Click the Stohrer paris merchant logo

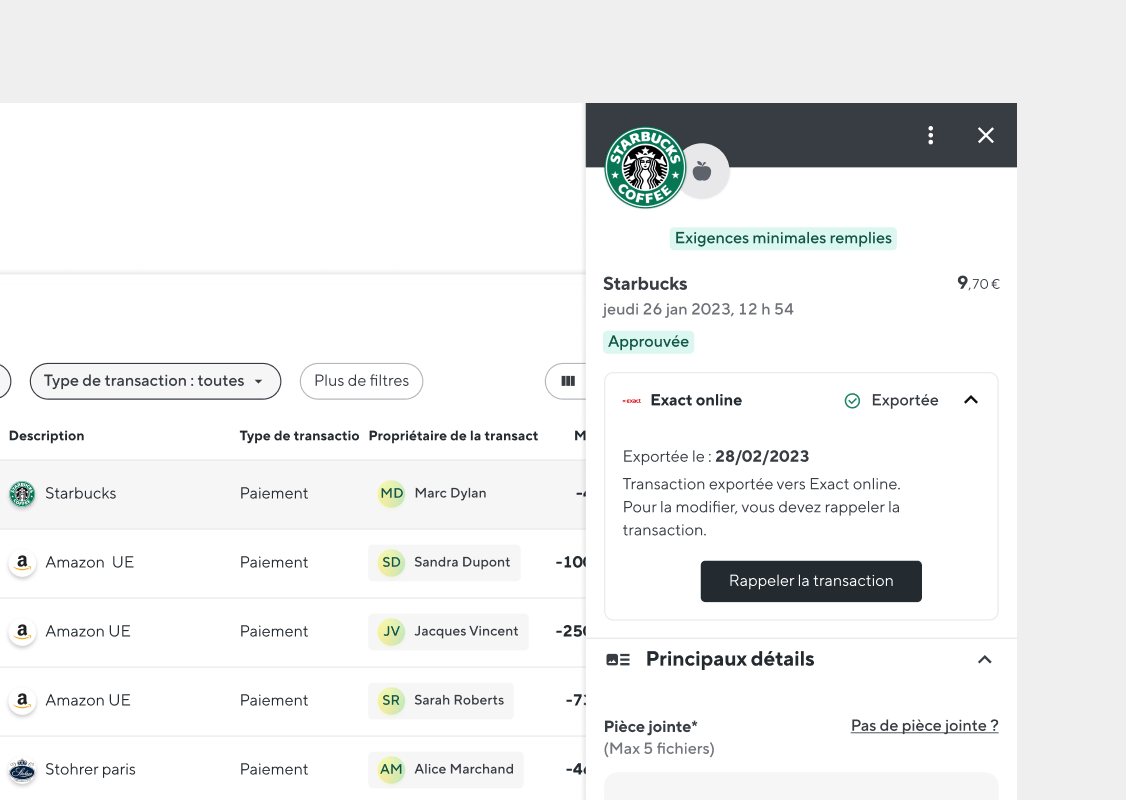(x=22, y=770)
